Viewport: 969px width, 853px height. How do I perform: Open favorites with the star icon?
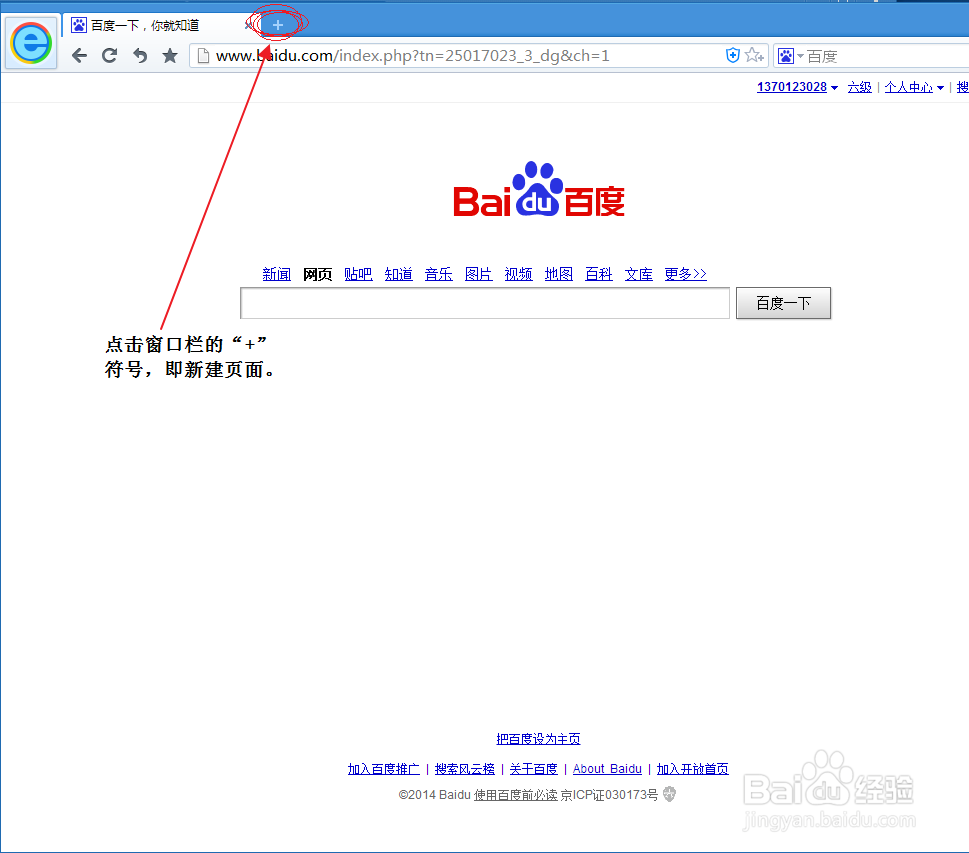coord(170,56)
